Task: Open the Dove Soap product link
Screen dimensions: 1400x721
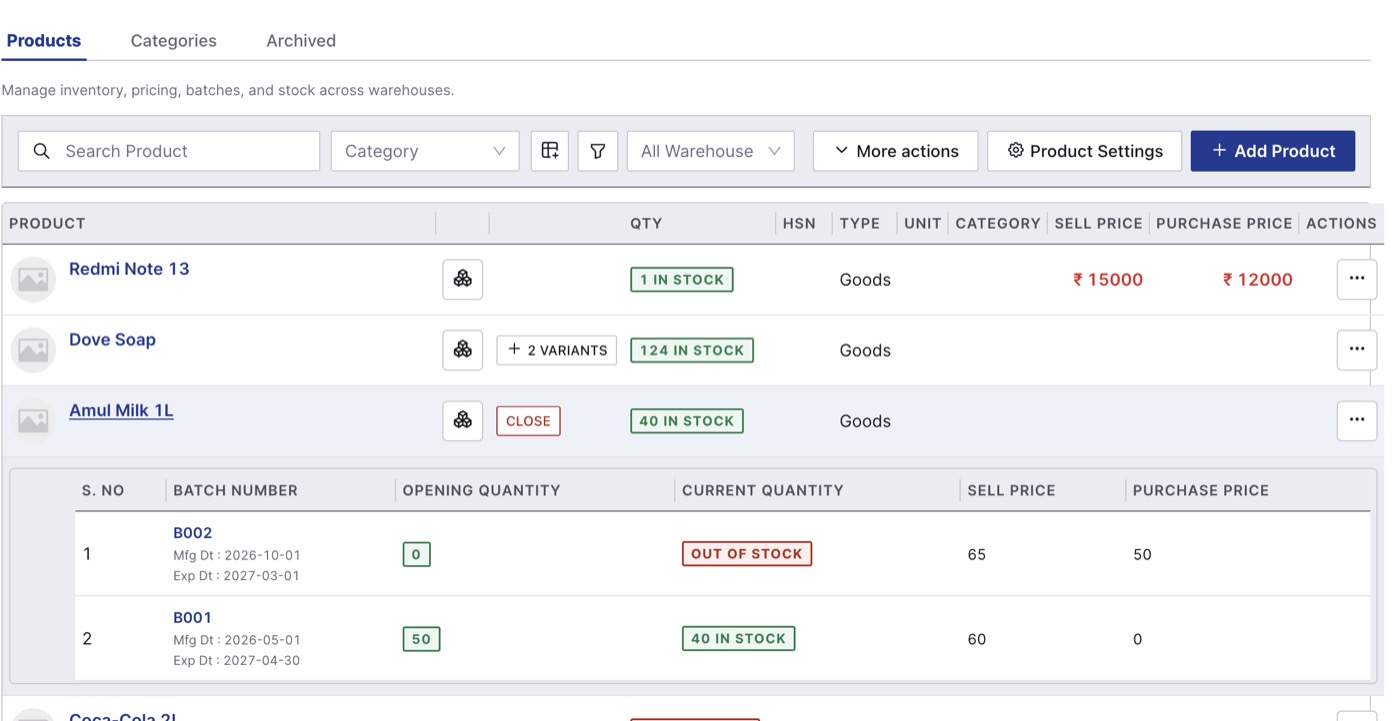Action: click(x=112, y=340)
